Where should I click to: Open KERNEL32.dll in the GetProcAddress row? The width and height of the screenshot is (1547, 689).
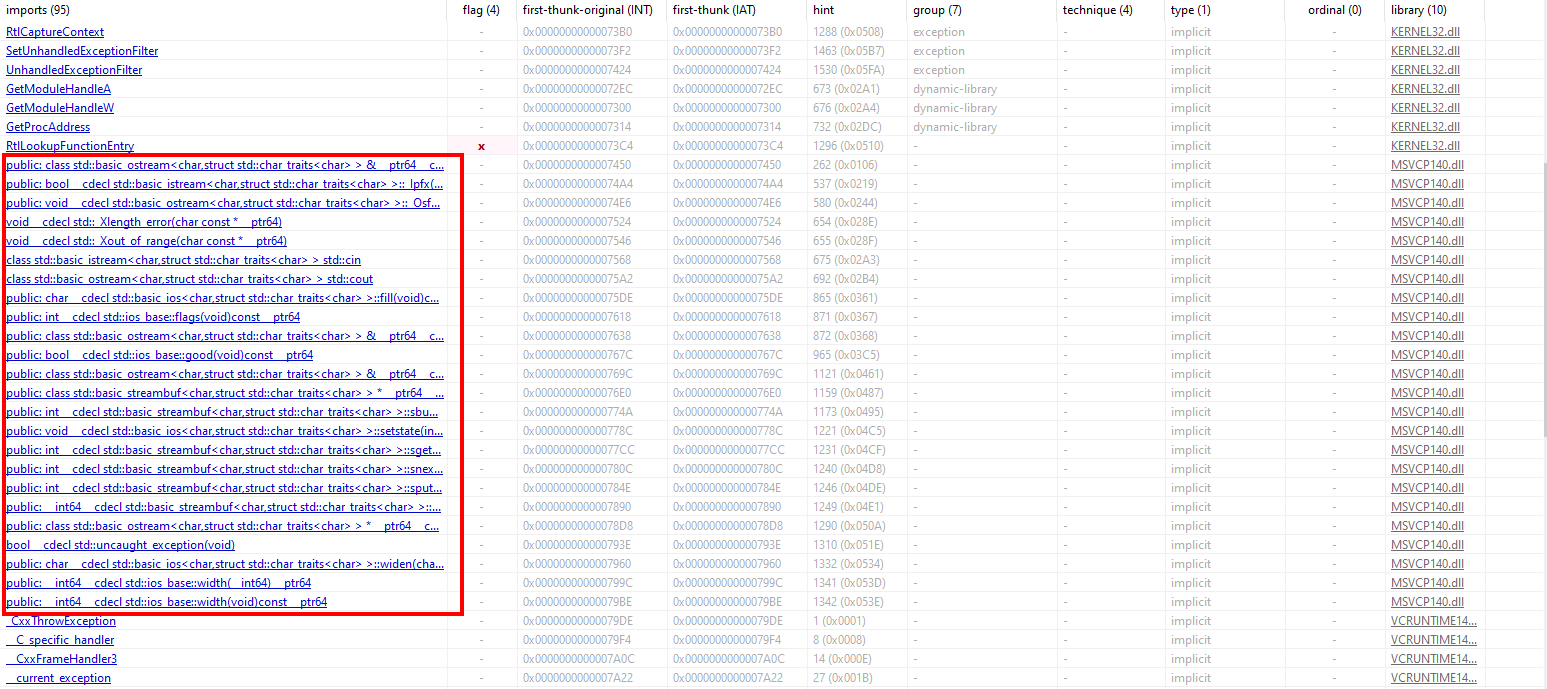[x=1425, y=127]
